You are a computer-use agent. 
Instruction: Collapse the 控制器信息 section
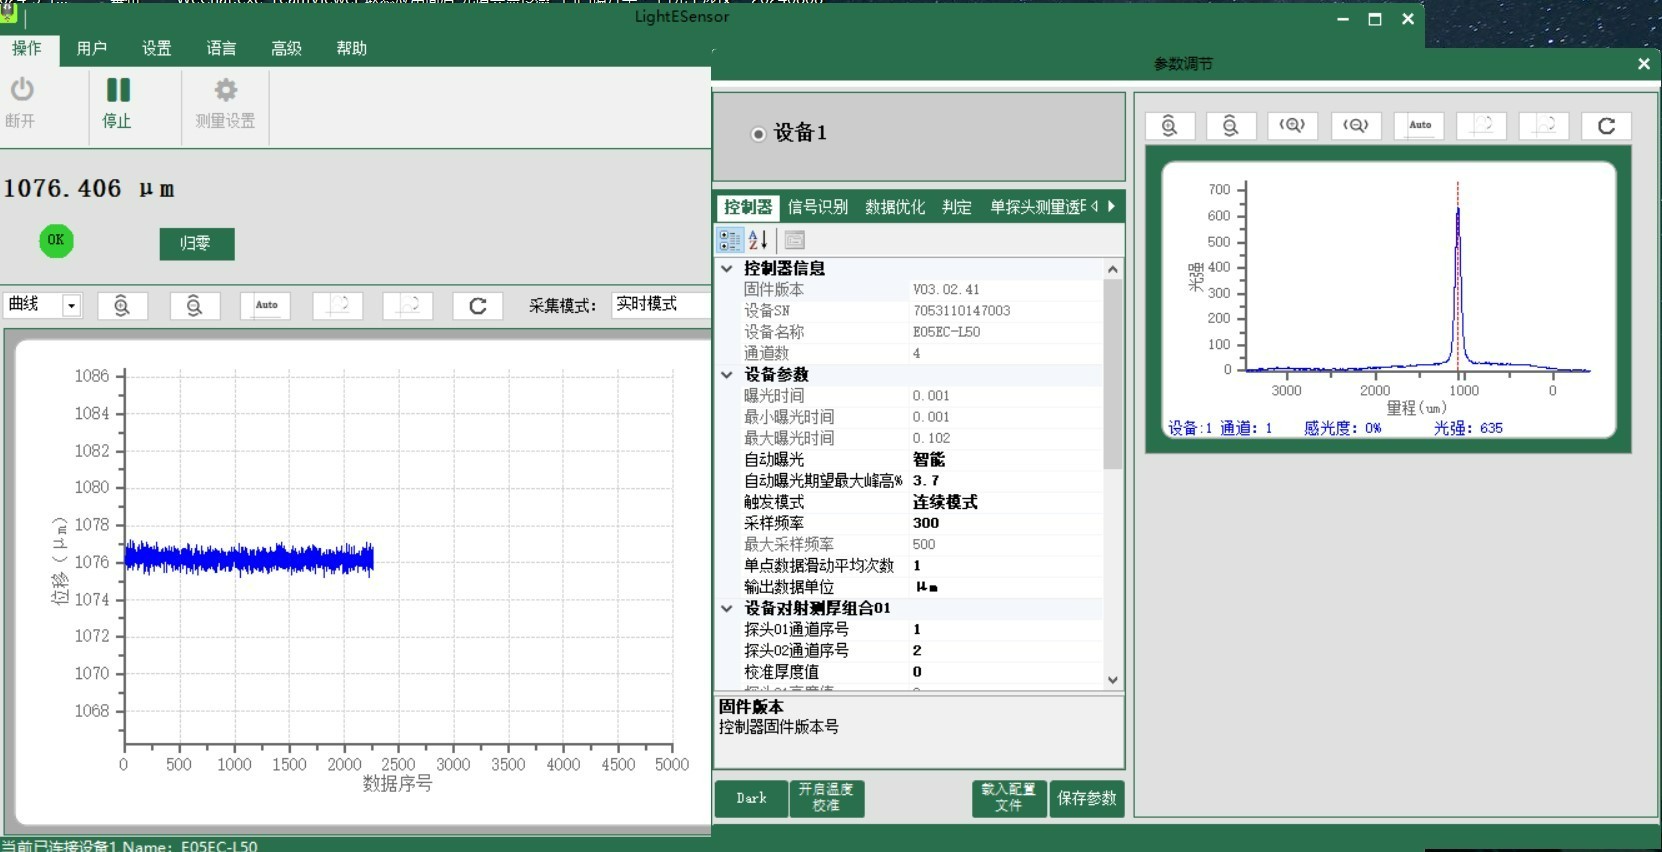(x=727, y=269)
